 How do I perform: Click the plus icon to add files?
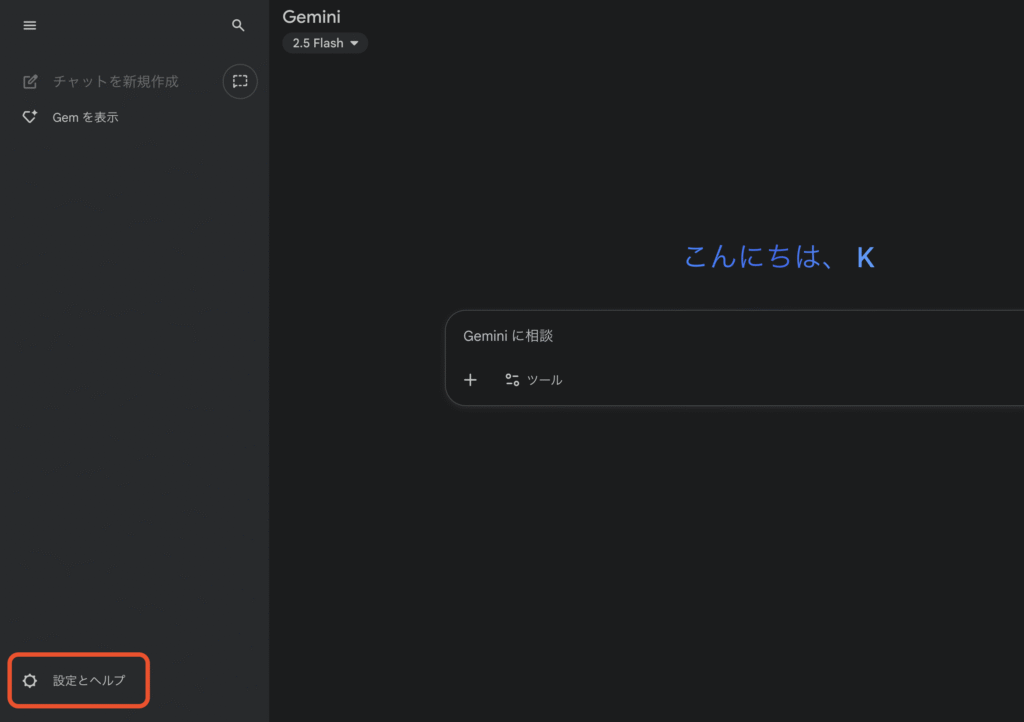pos(470,380)
